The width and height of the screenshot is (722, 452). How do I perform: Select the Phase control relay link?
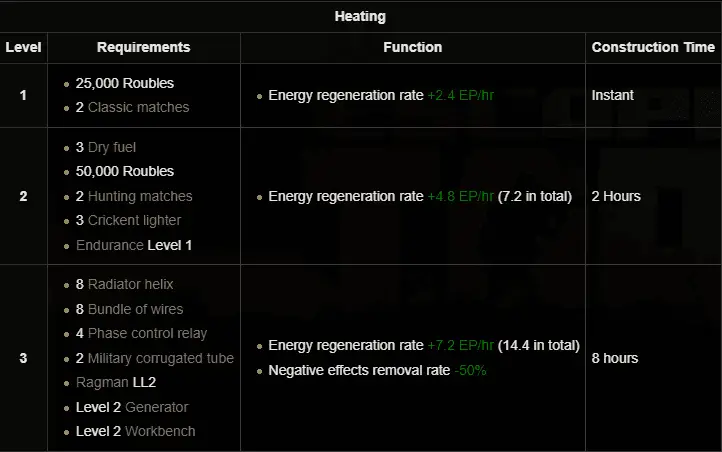[x=147, y=333]
